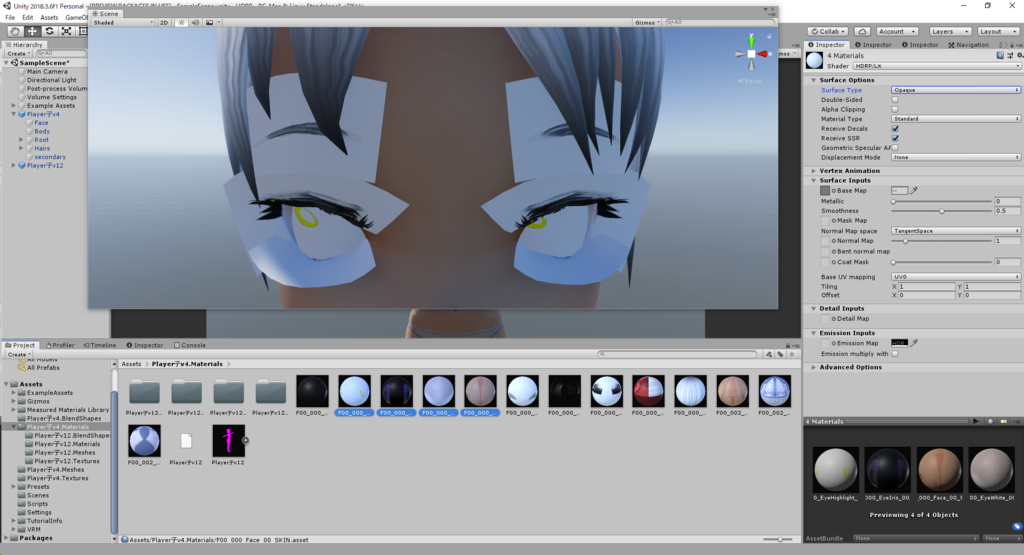Image resolution: width=1024 pixels, height=555 pixels.
Task: Select the white PlayerFv12 document asset
Action: 186,441
